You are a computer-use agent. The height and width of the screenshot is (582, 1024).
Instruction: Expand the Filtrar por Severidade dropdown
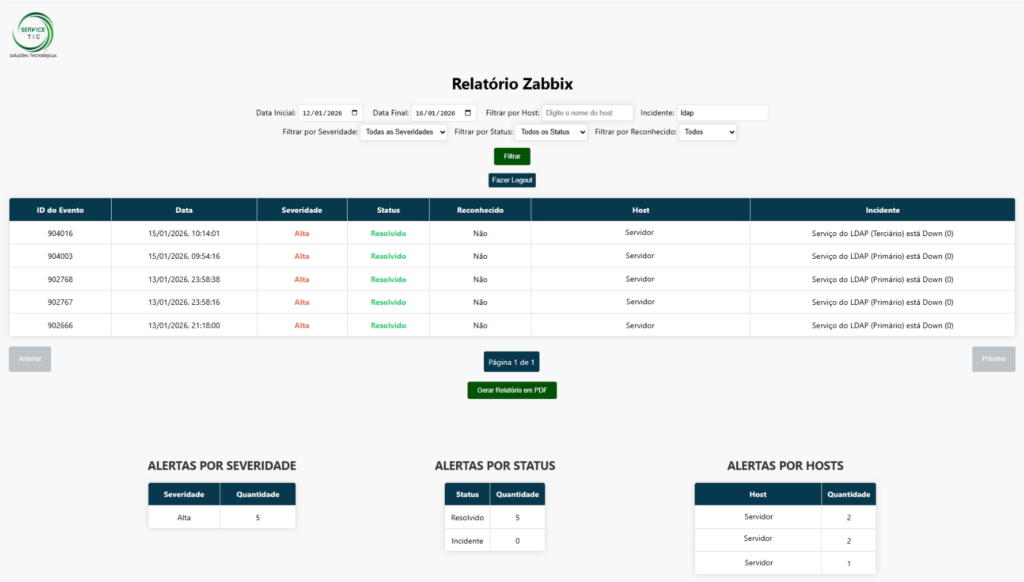(x=403, y=132)
